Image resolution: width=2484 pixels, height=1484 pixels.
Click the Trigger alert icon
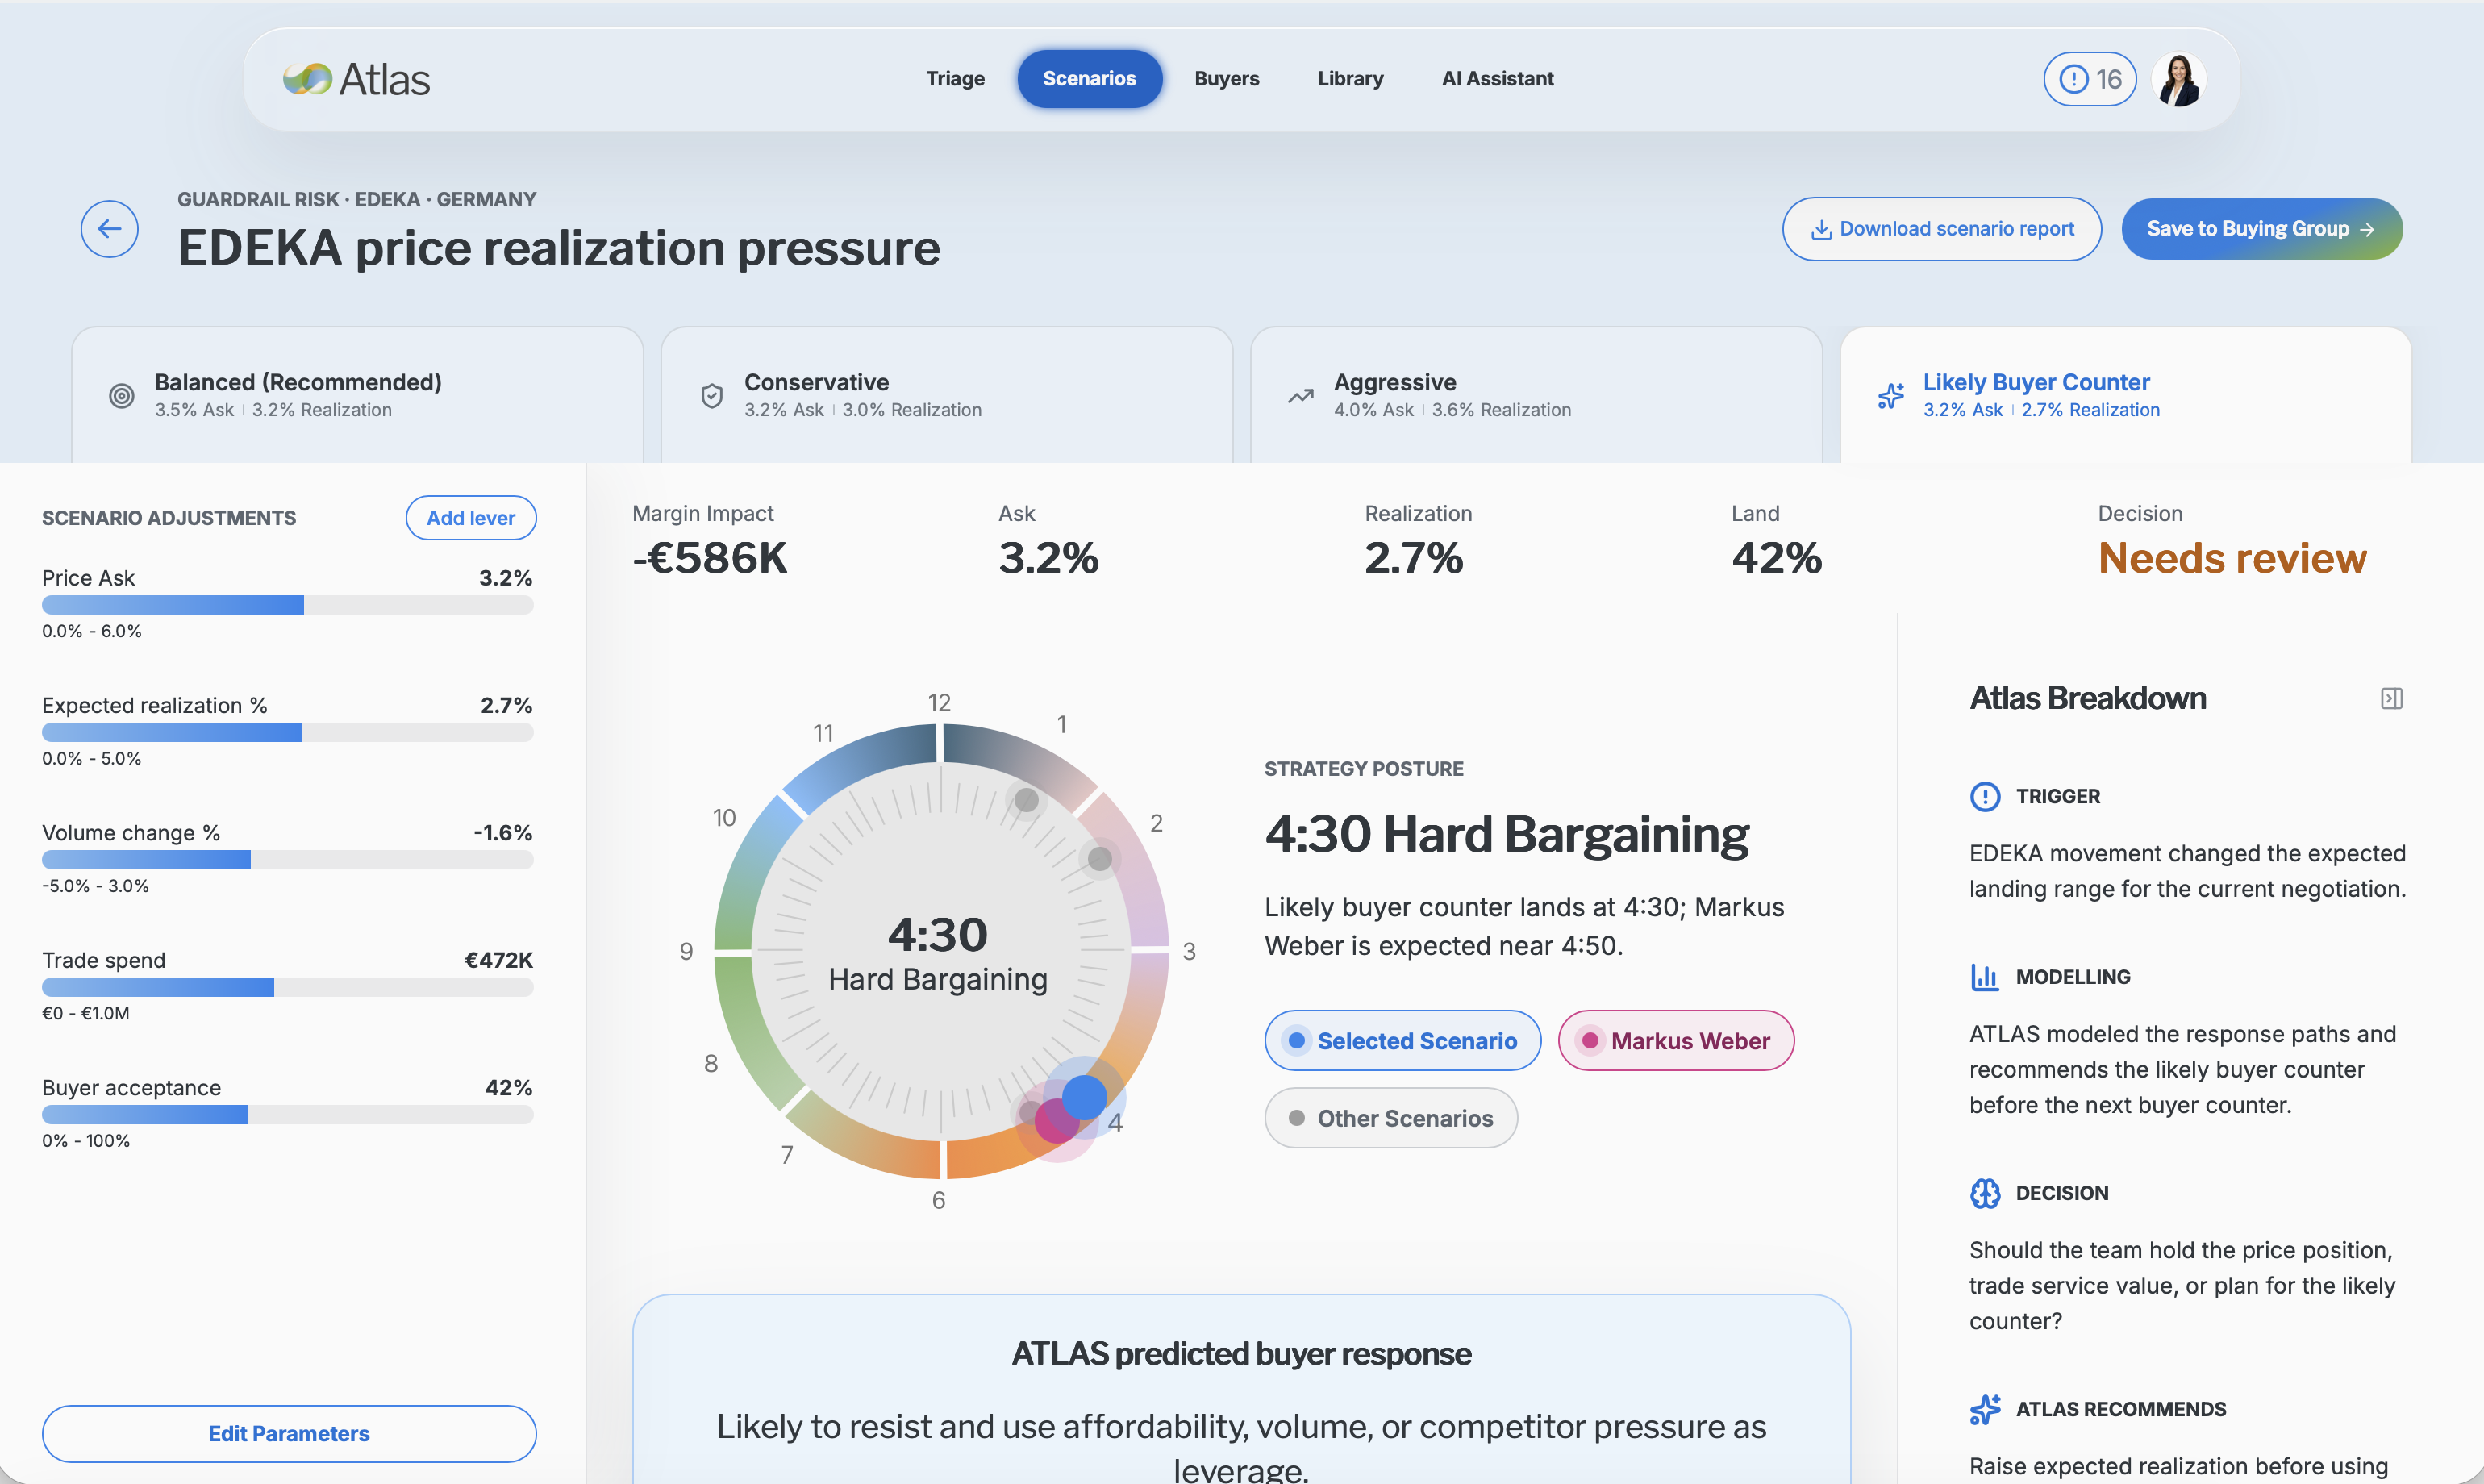[x=1985, y=796]
